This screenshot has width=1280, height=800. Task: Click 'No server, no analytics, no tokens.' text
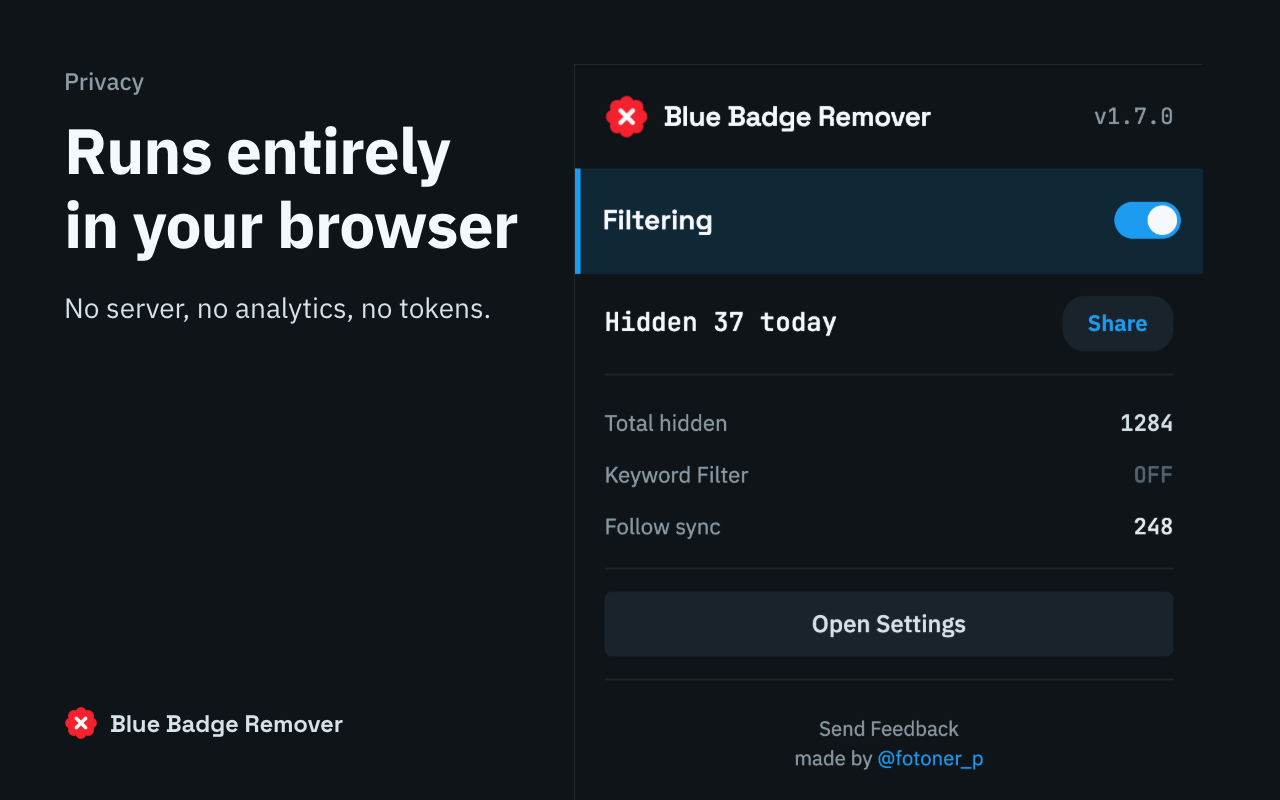278,309
